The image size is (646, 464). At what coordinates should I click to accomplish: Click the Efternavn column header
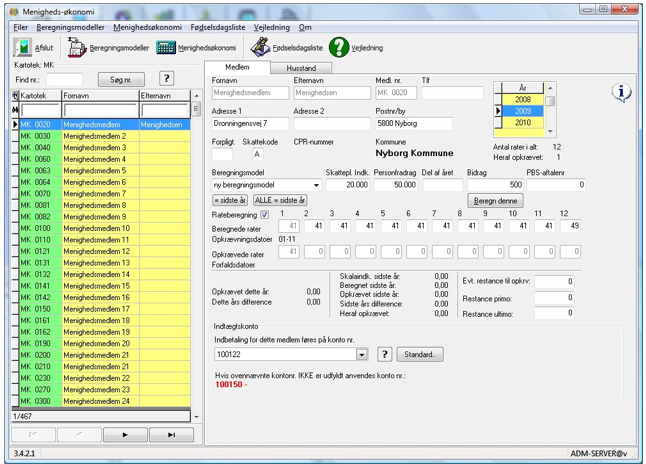165,96
